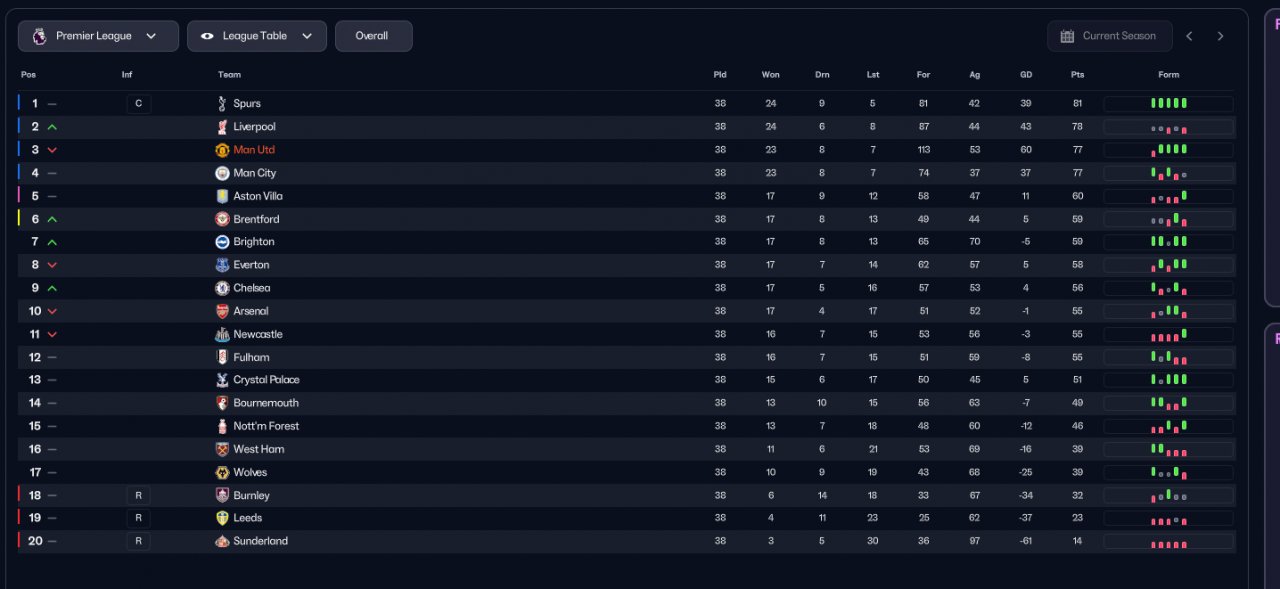Sort table by Pts column header
The height and width of the screenshot is (589, 1280).
pyautogui.click(x=1077, y=75)
